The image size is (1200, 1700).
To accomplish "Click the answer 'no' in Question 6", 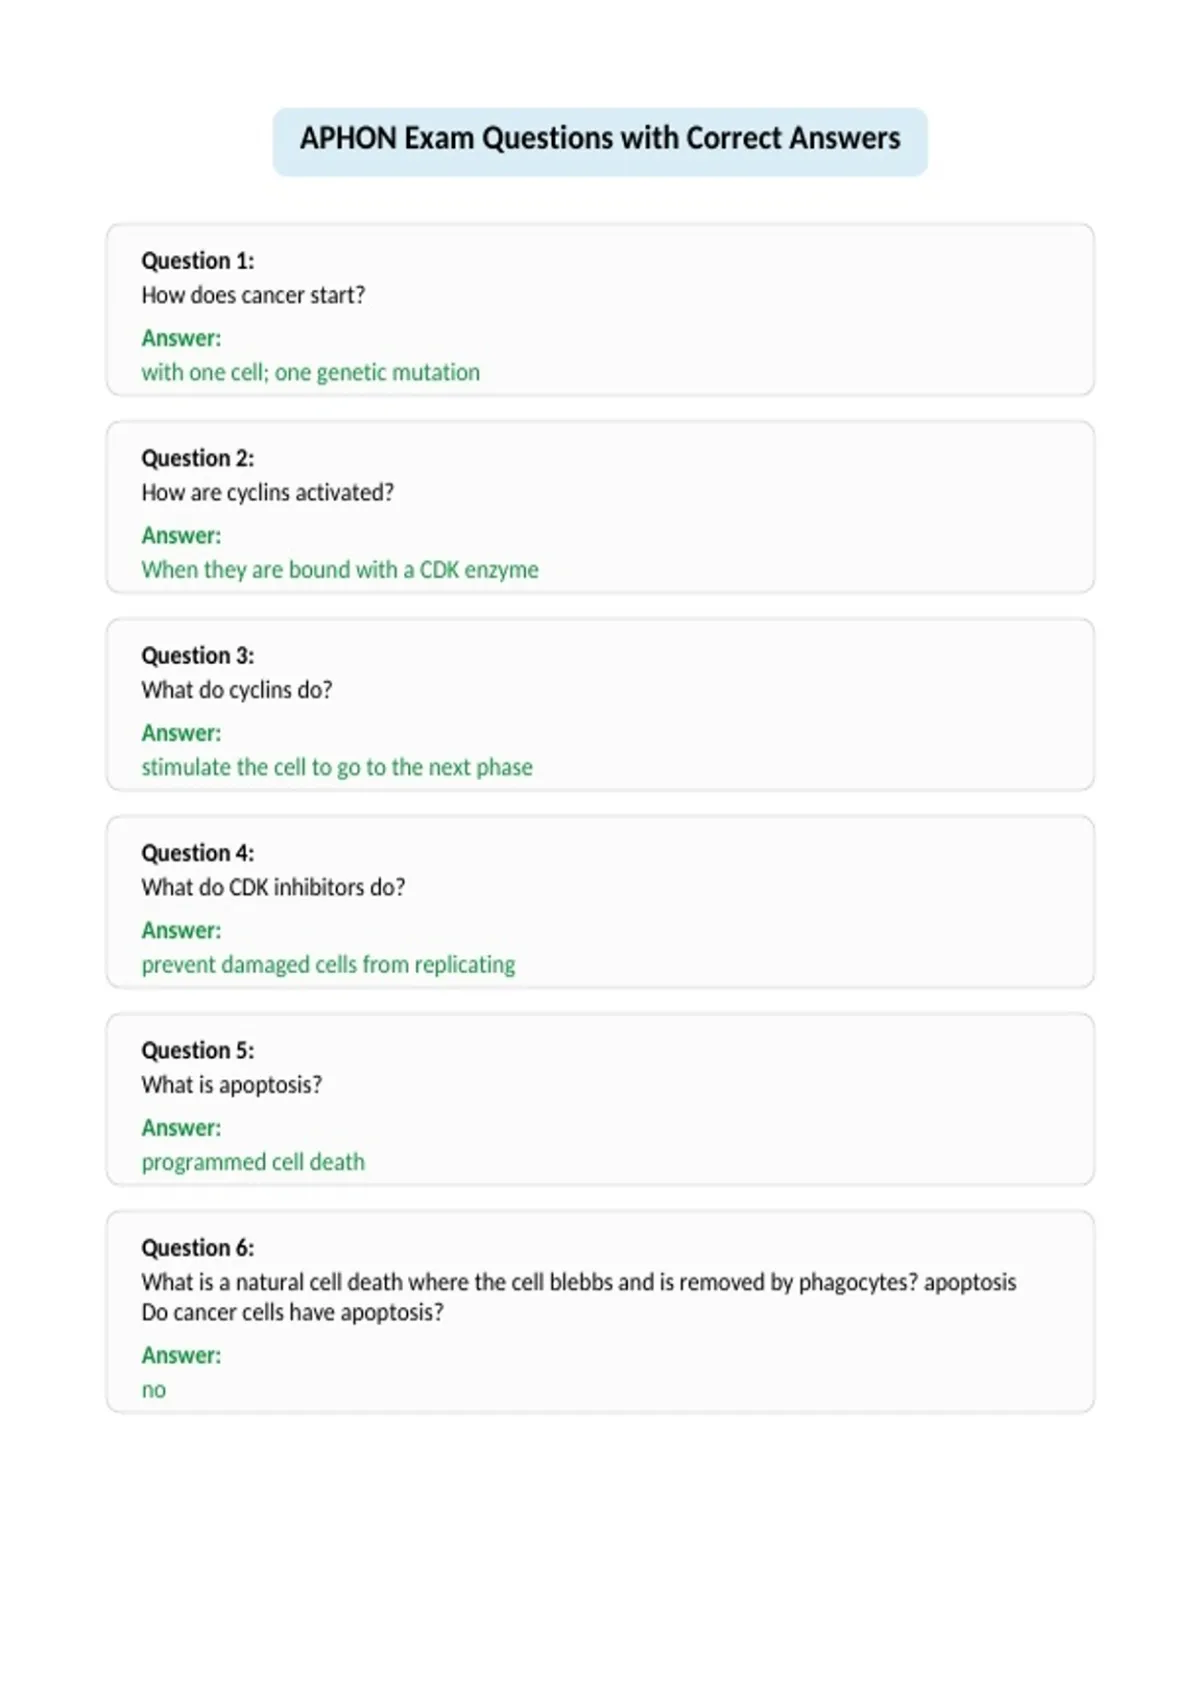I will 154,1390.
